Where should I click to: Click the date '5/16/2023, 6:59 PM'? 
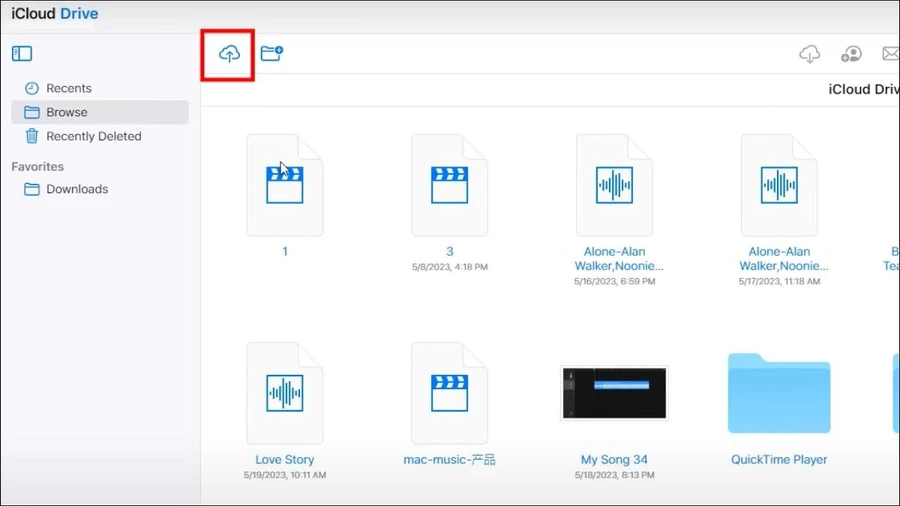(x=614, y=281)
